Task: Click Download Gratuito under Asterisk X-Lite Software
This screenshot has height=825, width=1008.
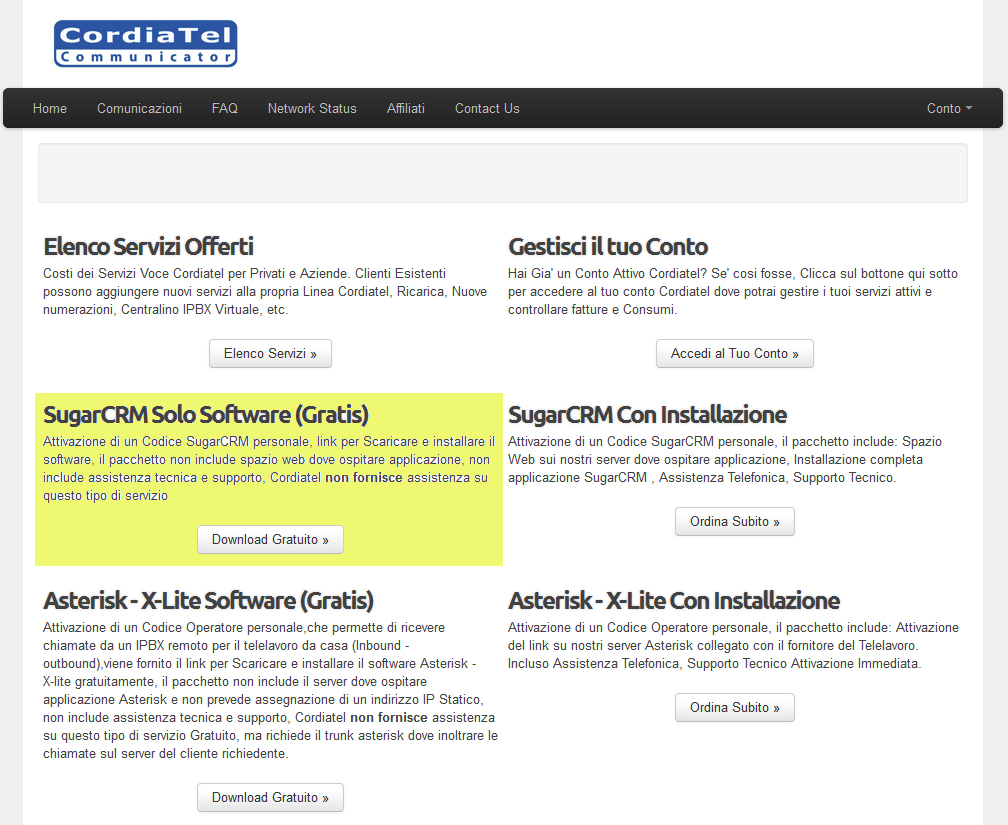Action: click(x=270, y=797)
